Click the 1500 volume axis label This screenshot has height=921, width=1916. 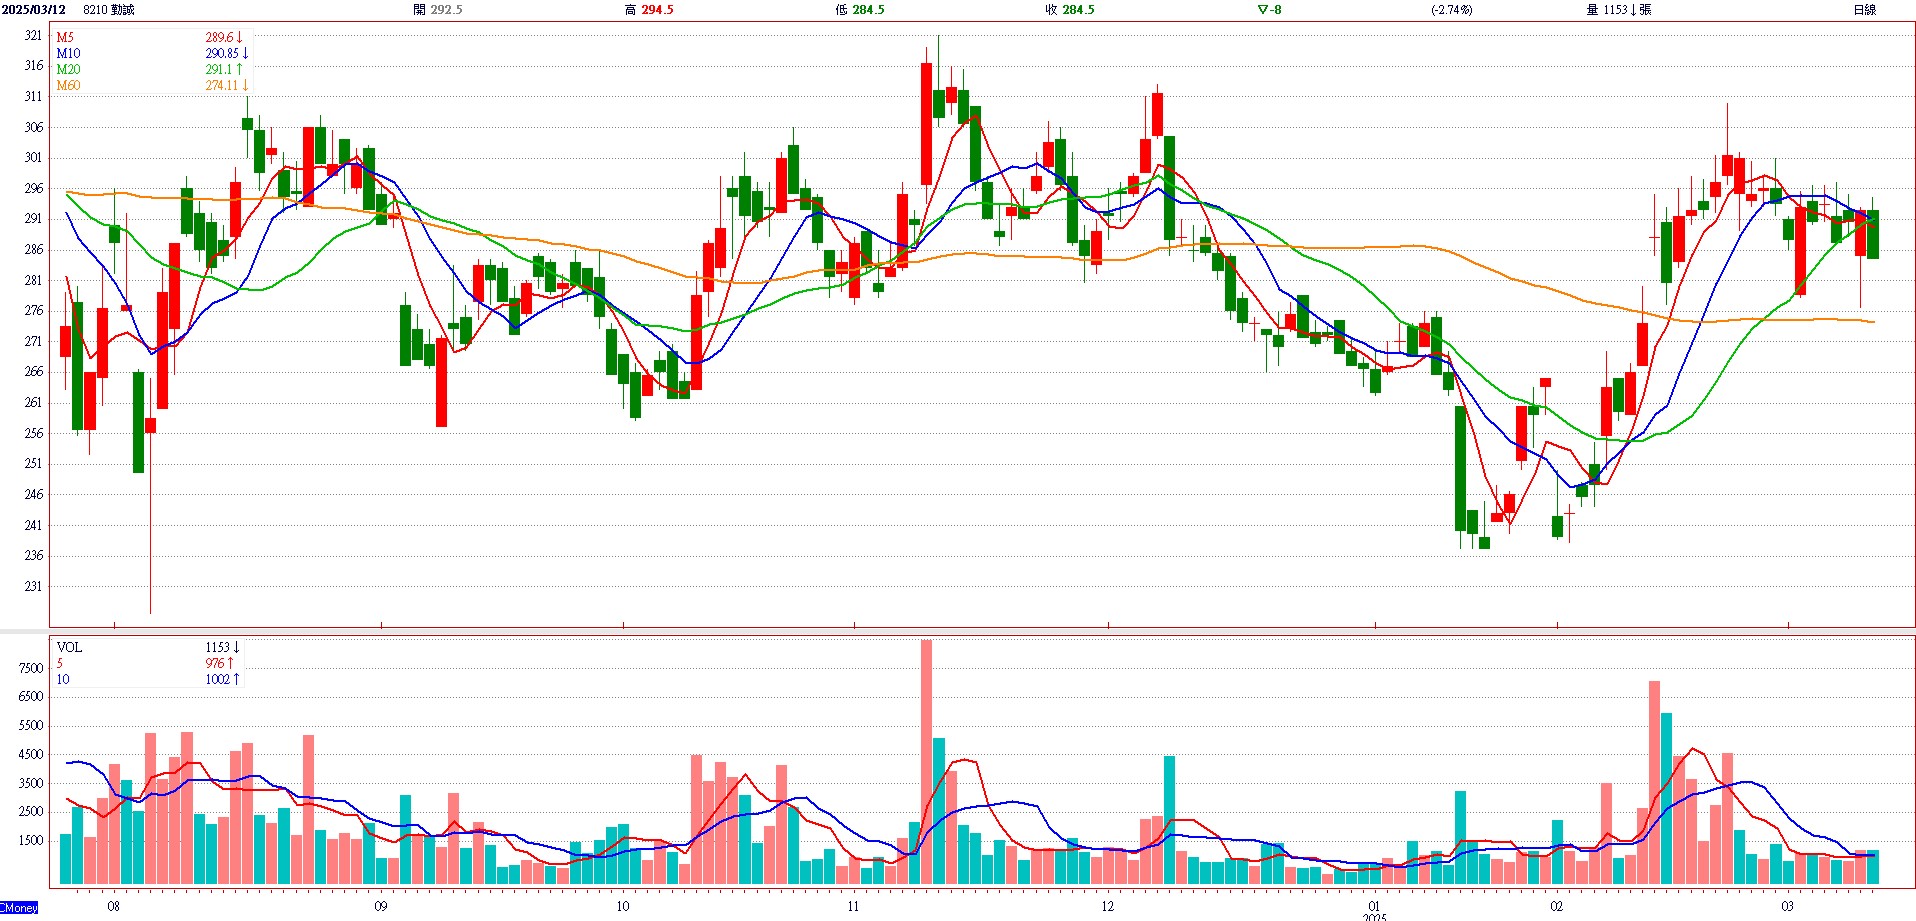[x=31, y=840]
